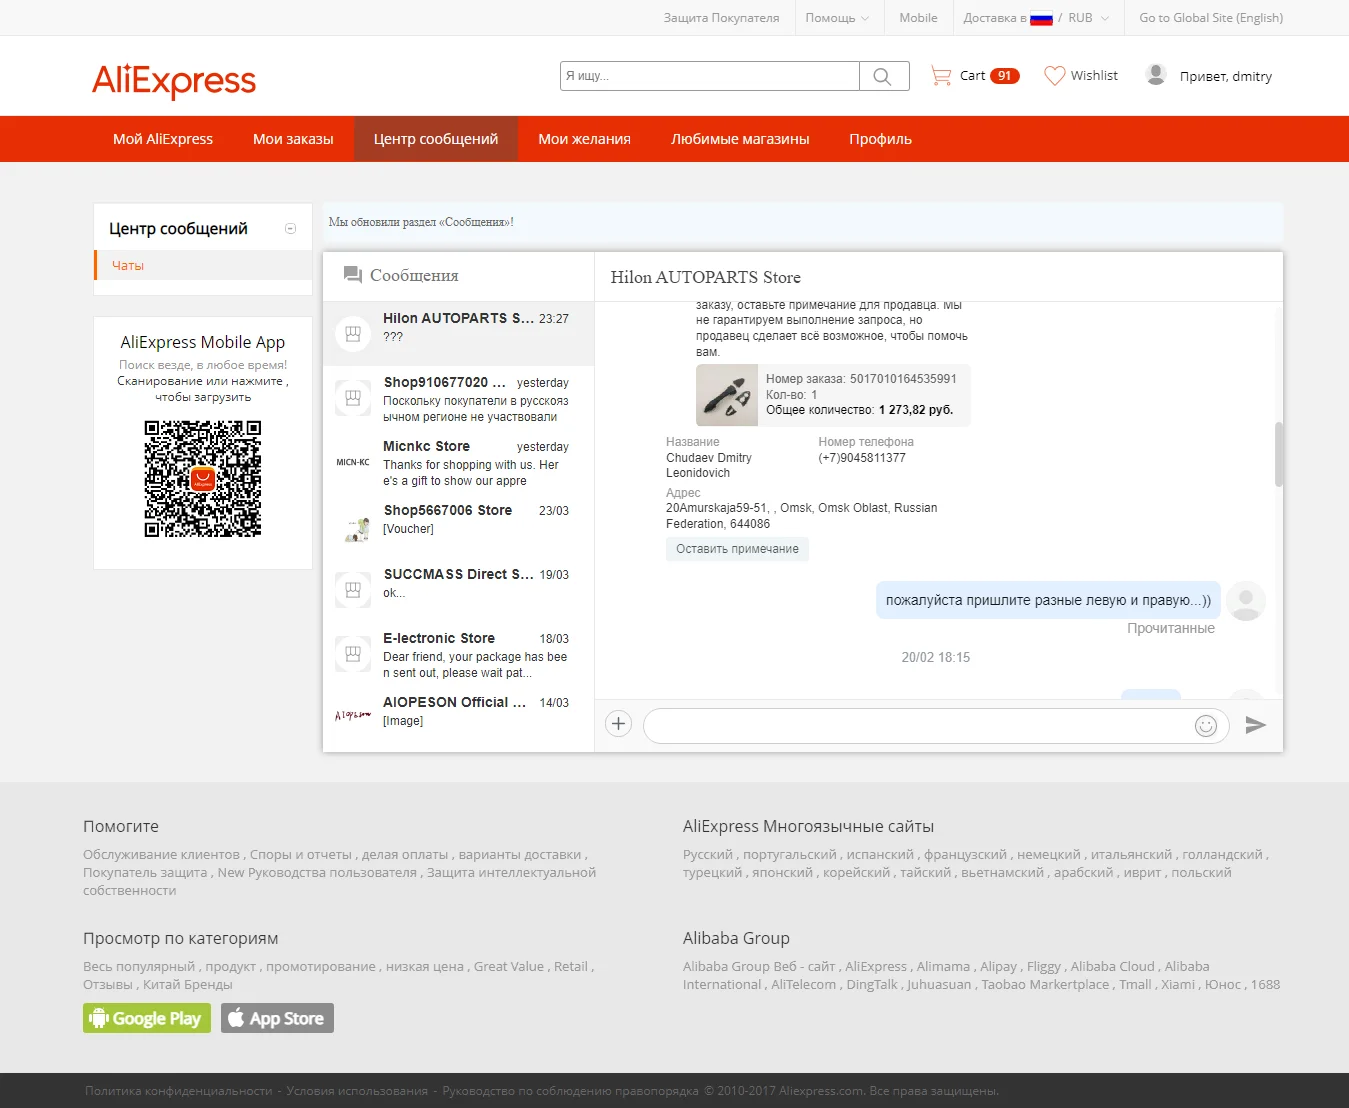Image resolution: width=1349 pixels, height=1108 pixels.
Task: Open the emoji smiley picker
Action: [x=1206, y=726]
